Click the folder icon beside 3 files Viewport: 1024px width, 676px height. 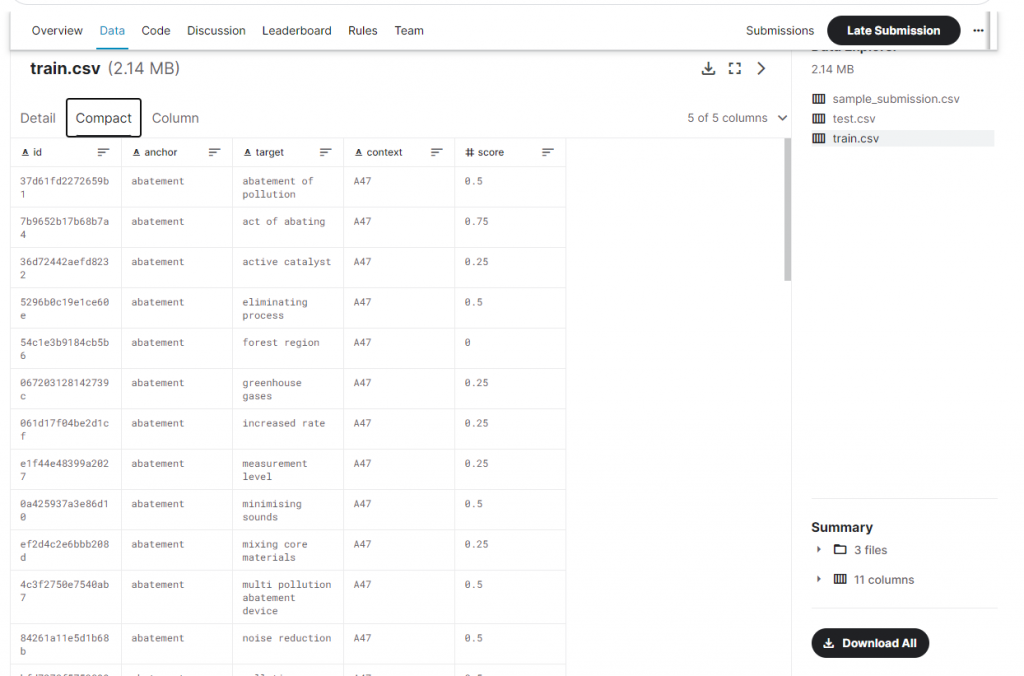point(840,549)
